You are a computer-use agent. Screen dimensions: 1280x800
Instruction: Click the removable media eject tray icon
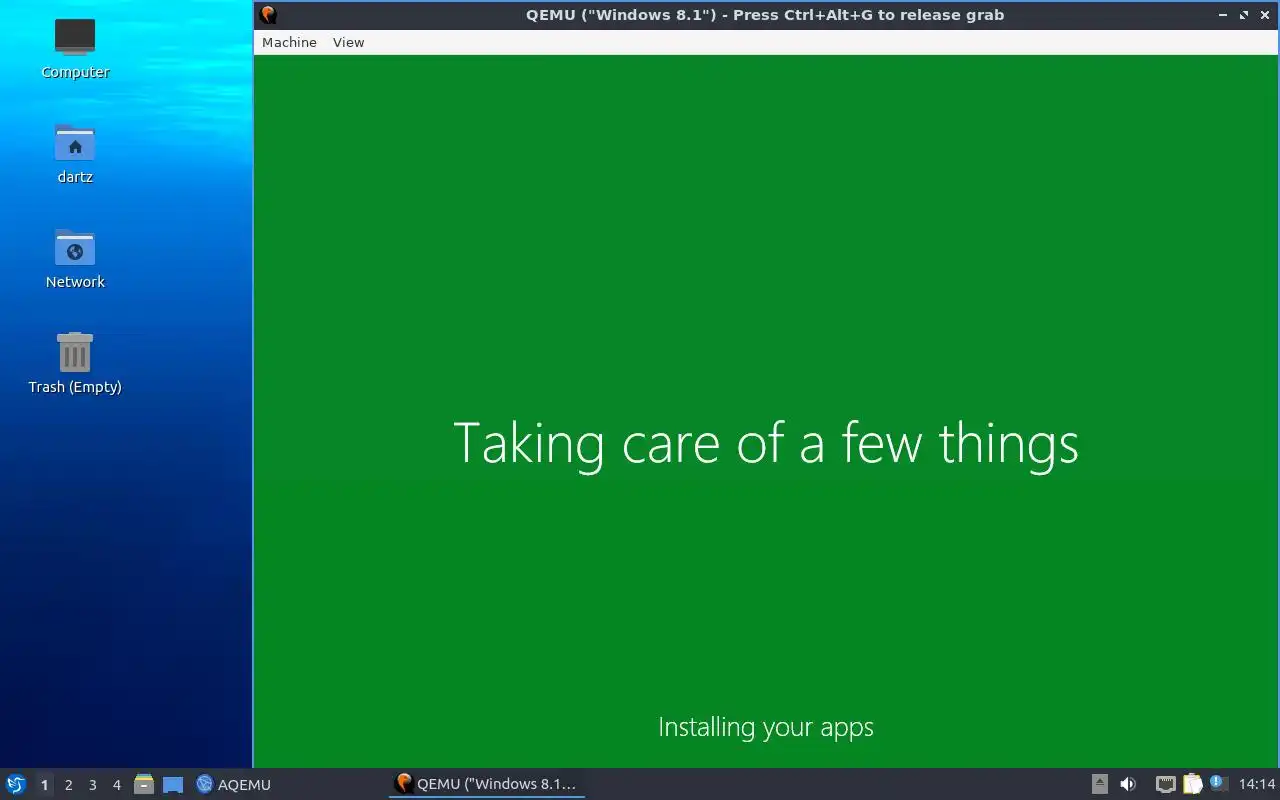[x=1100, y=784]
